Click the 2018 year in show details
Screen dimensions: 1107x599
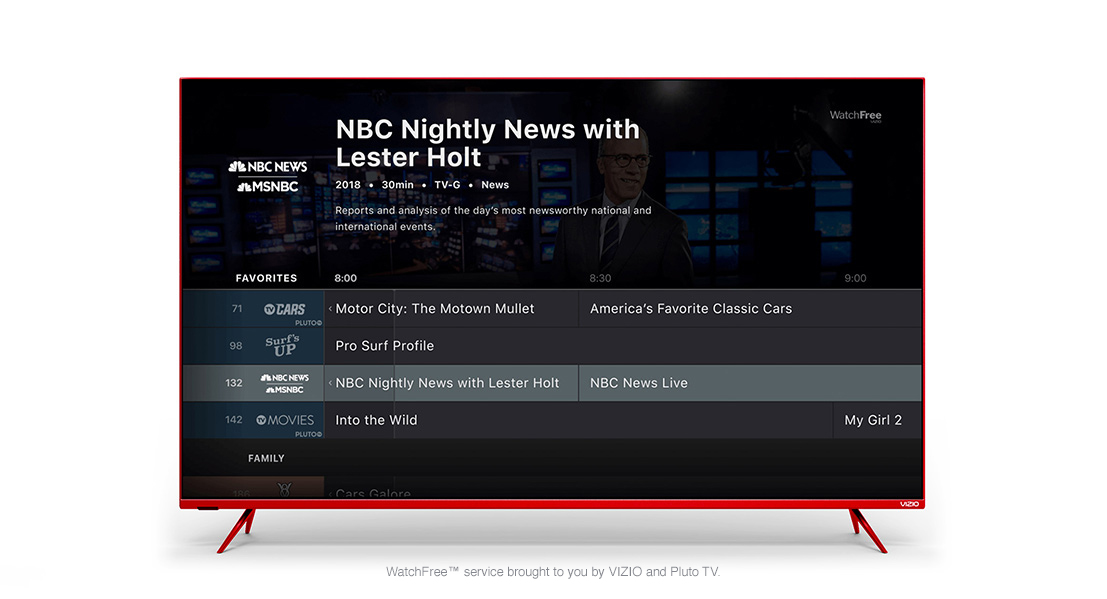click(x=347, y=185)
